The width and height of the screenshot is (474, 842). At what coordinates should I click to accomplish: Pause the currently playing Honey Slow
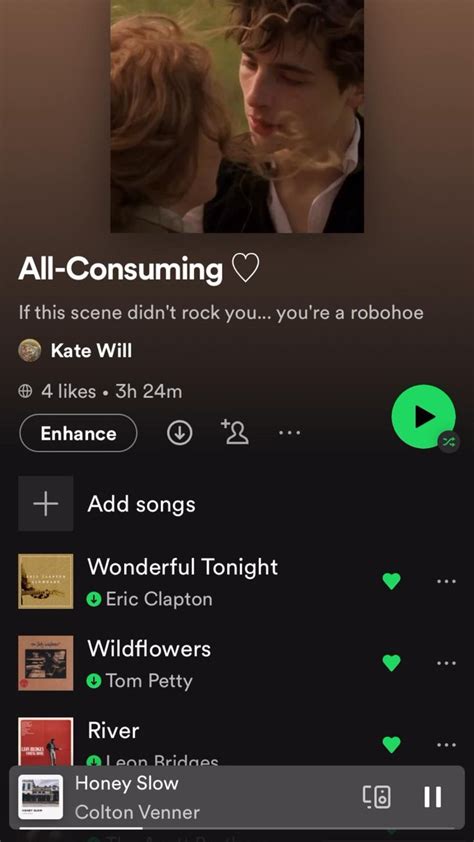tap(433, 797)
